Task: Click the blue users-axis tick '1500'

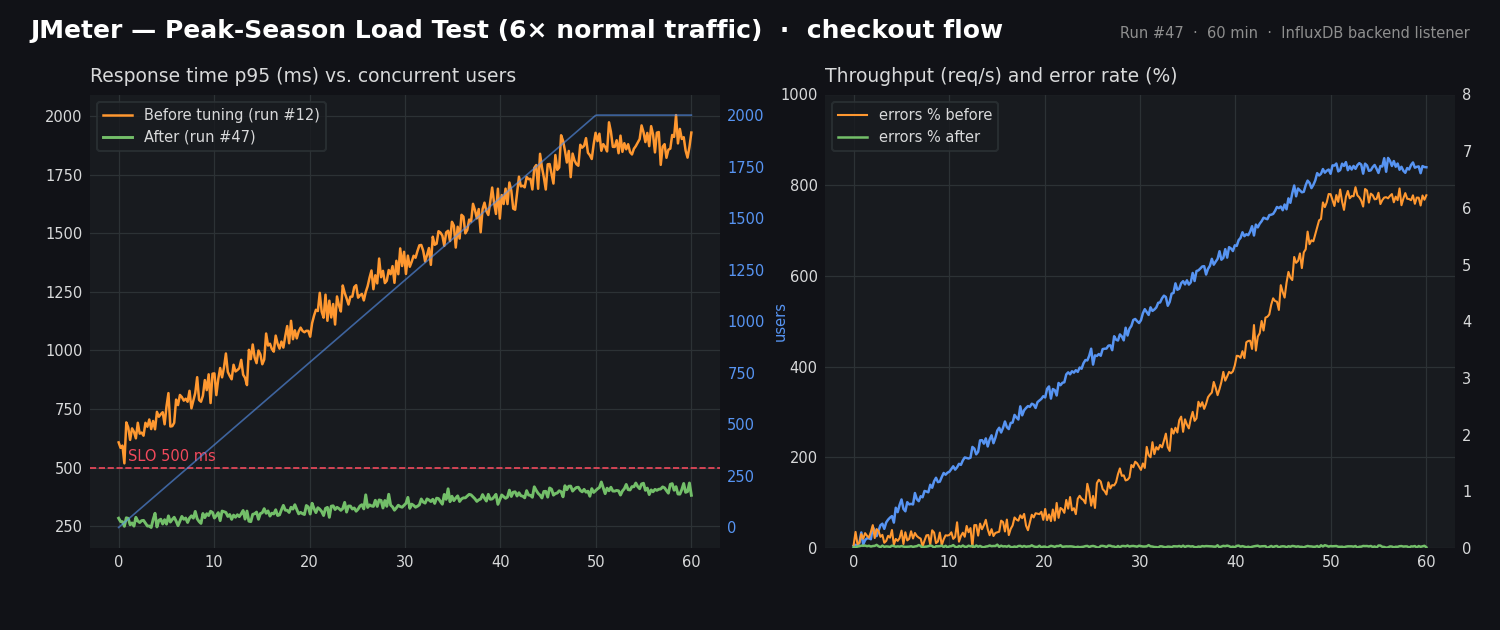Action: (x=745, y=218)
